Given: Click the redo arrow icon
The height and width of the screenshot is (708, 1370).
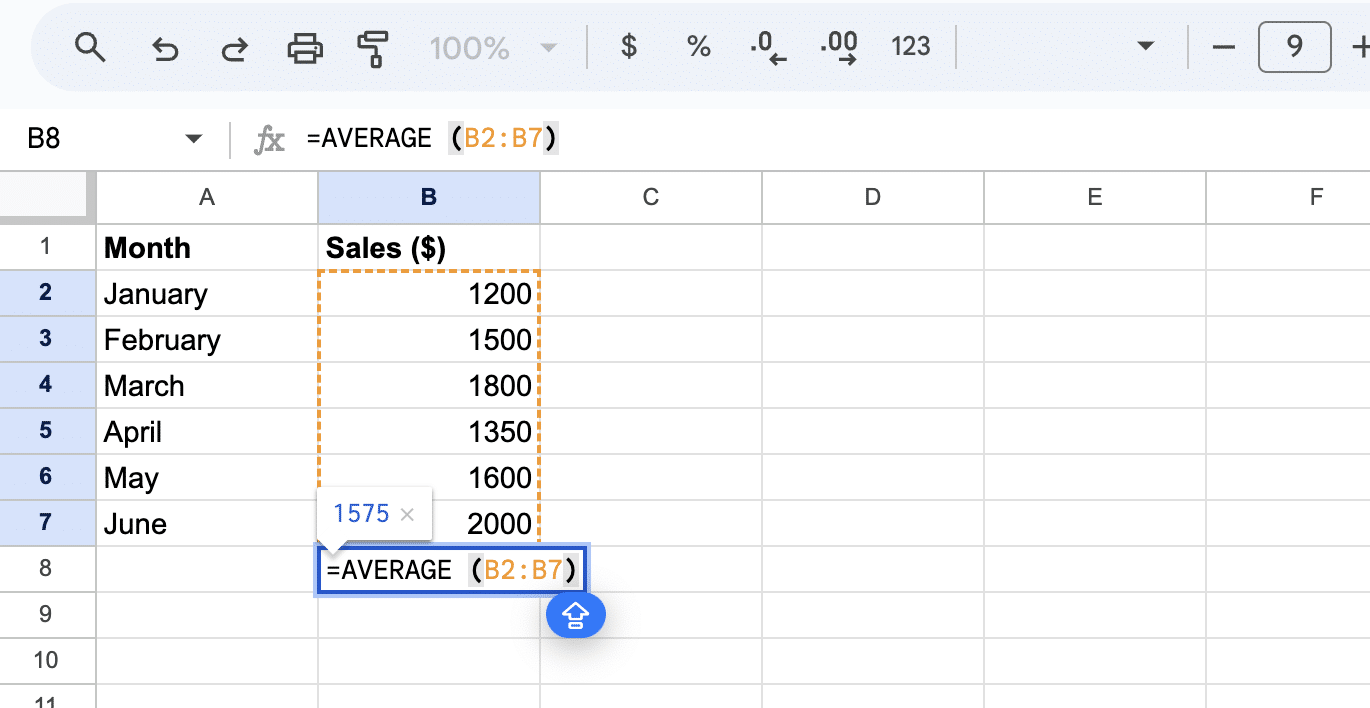Looking at the screenshot, I should click(x=234, y=47).
